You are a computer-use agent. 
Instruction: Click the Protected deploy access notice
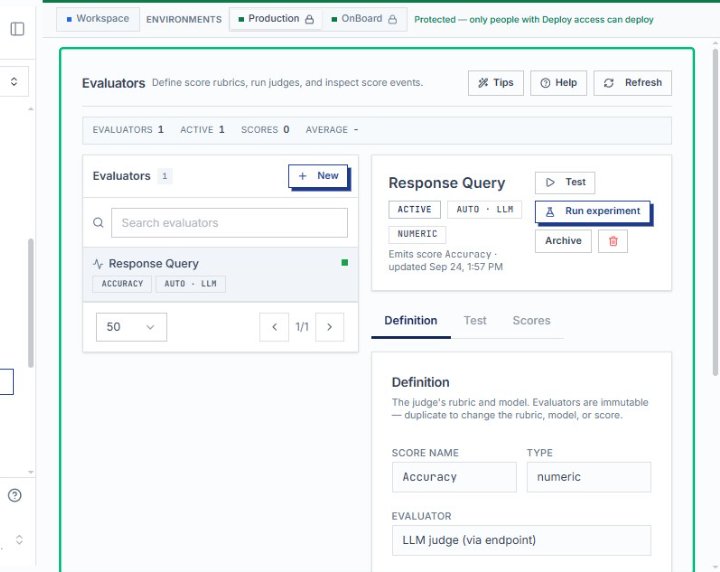click(534, 20)
